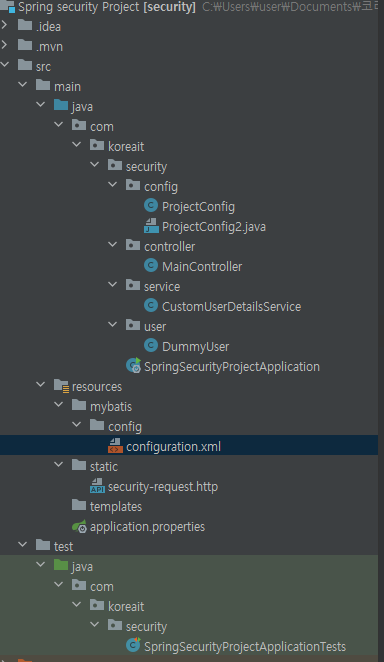Collapse the user package chevron
The width and height of the screenshot is (384, 662).
113,325
